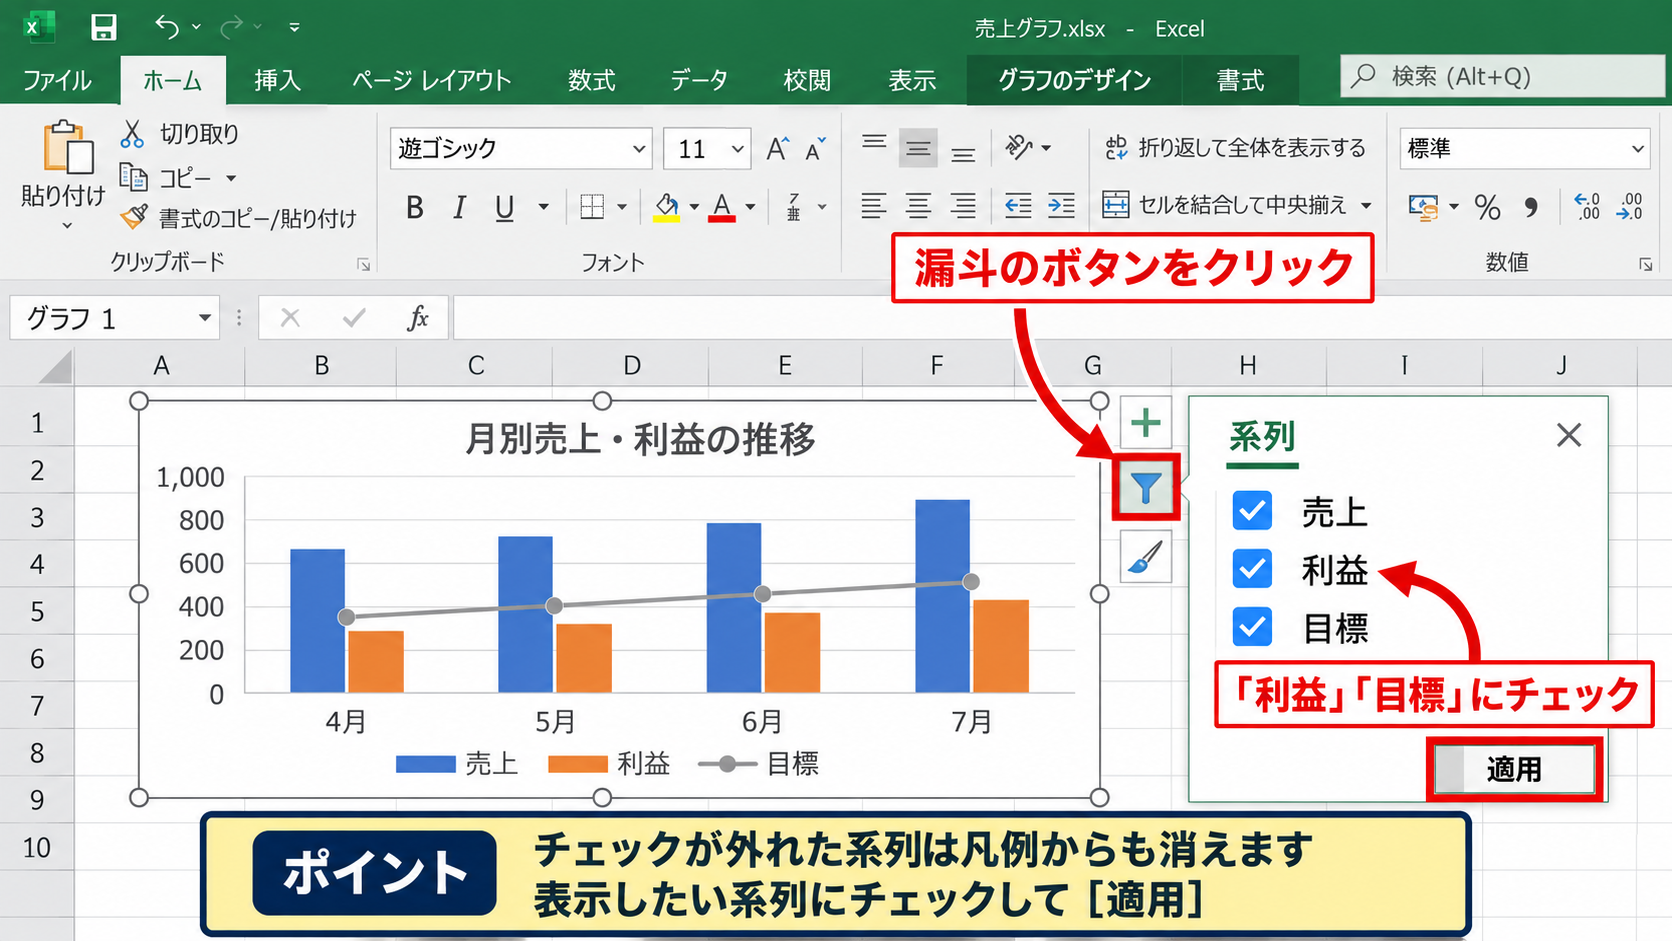Click the Format Painter (書式のコピー/貼り付け) icon

(134, 216)
